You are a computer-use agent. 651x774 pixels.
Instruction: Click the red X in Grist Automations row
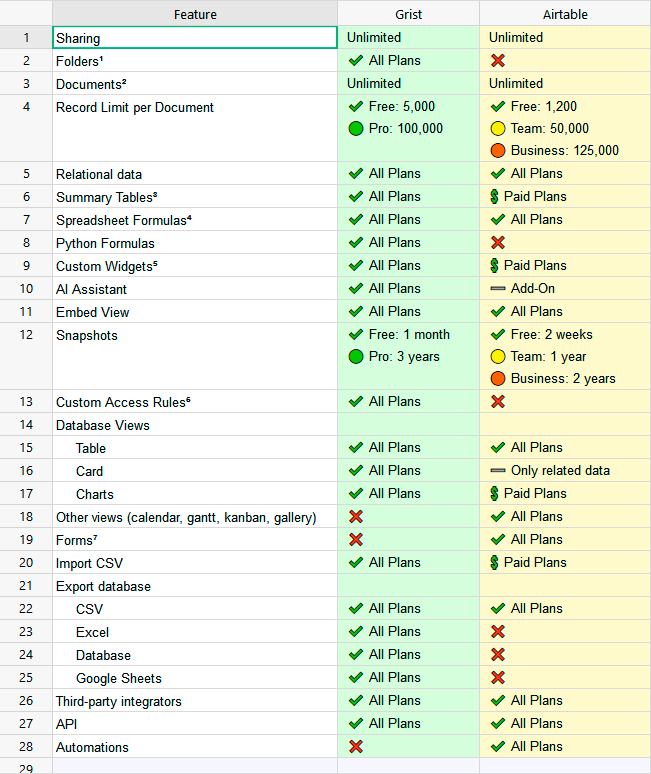coord(355,747)
